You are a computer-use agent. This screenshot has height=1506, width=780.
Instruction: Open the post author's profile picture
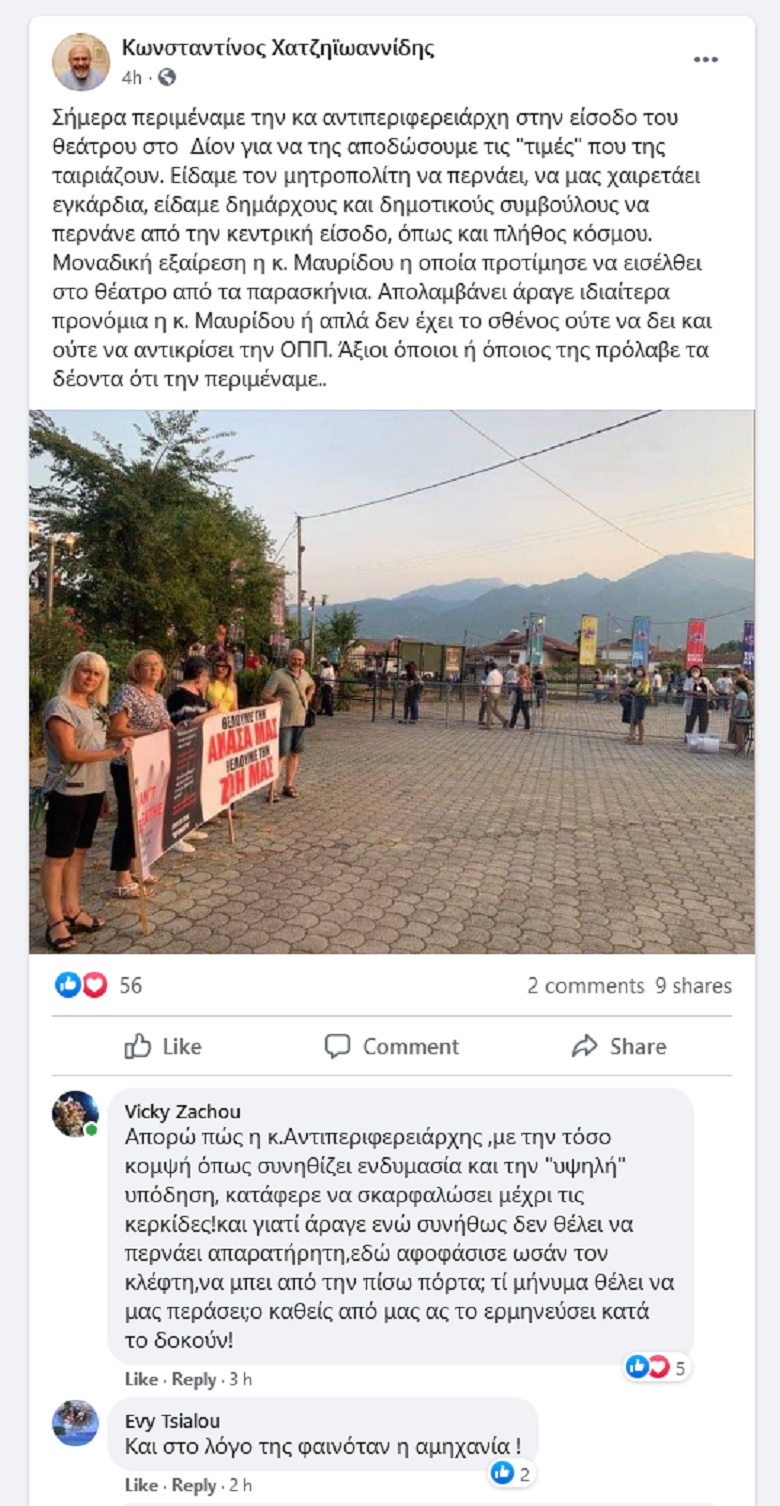click(x=81, y=62)
